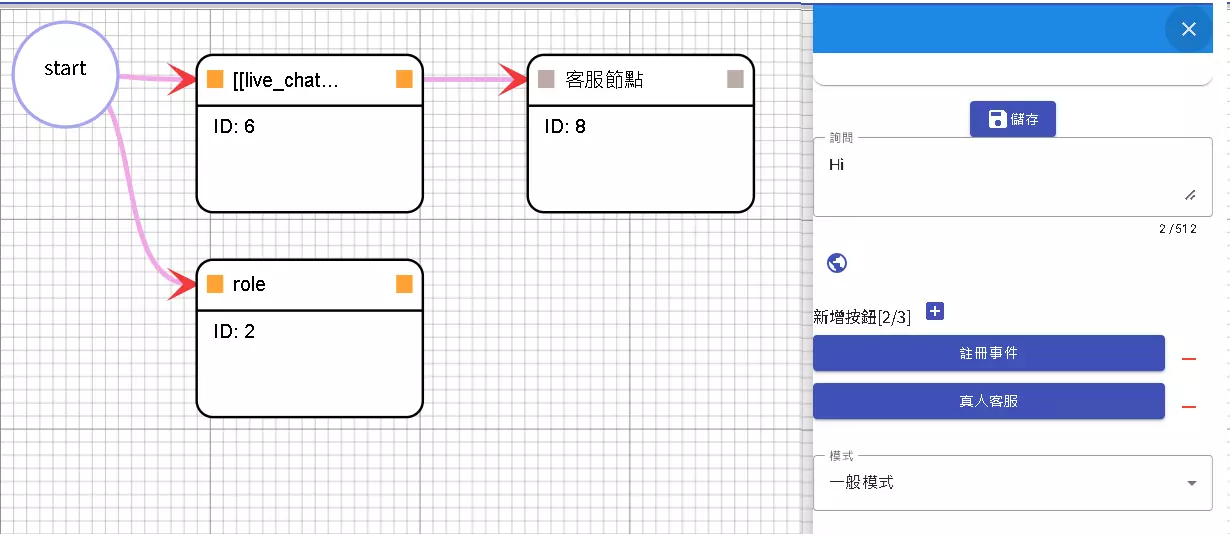Viewport: 1230px width, 534px height.
Task: Click the plus icon to add button
Action: 935,312
